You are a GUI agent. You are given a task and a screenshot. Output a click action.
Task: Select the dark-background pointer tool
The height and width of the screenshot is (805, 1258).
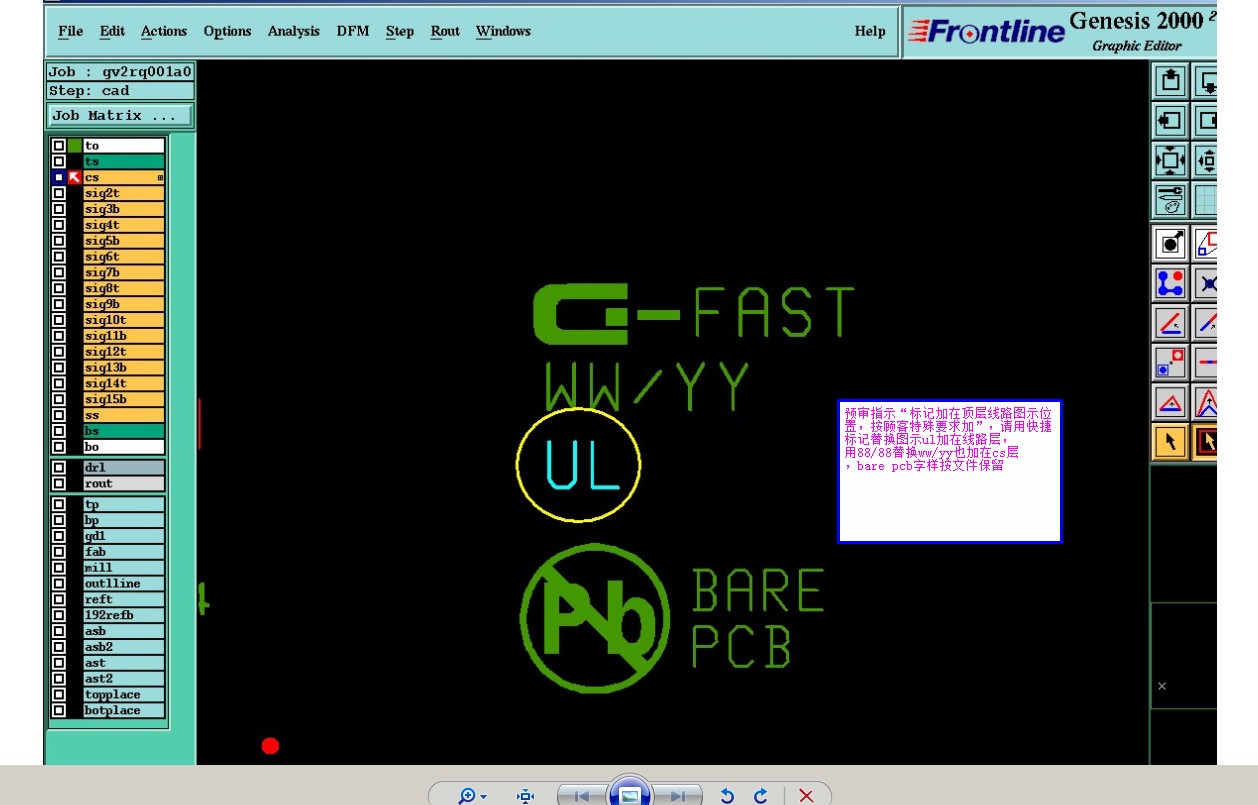tap(1206, 441)
